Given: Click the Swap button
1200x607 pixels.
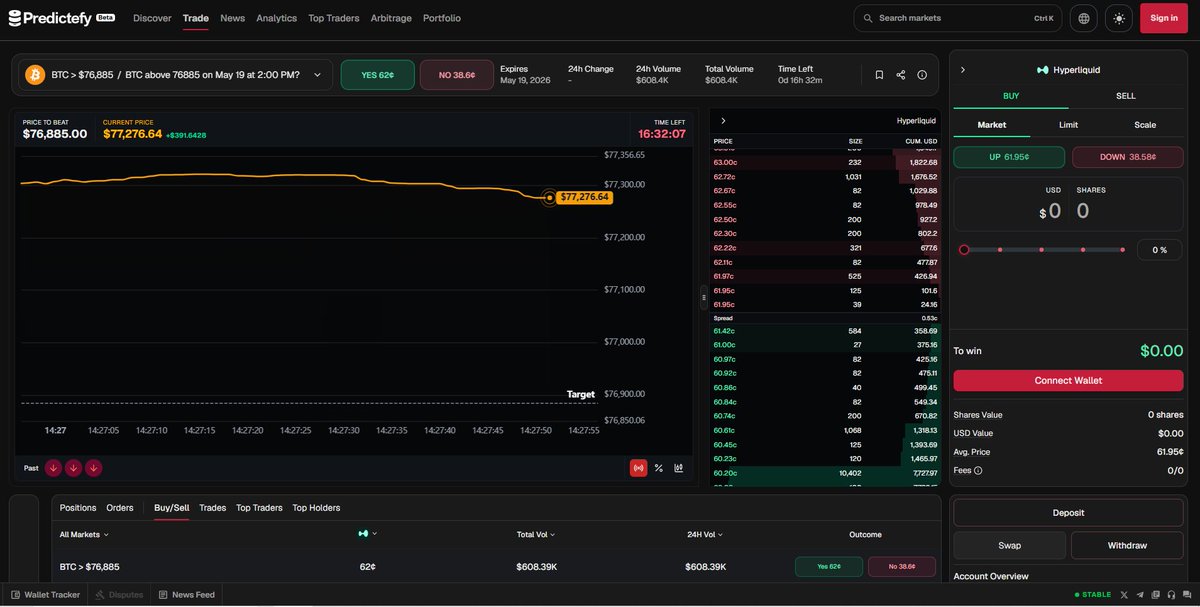Looking at the screenshot, I should click(x=1009, y=545).
